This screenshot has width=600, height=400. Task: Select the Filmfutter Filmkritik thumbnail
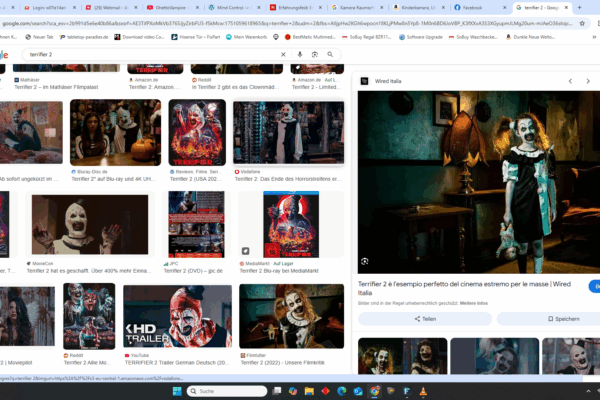point(292,316)
